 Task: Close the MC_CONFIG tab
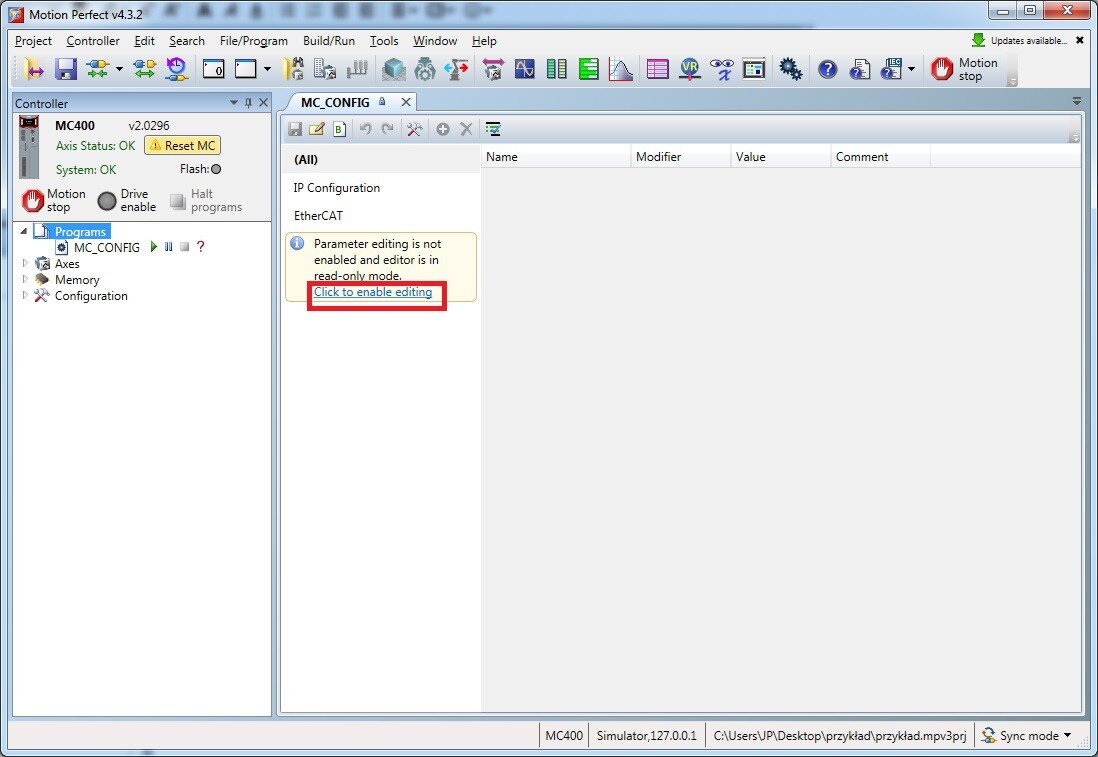[405, 102]
